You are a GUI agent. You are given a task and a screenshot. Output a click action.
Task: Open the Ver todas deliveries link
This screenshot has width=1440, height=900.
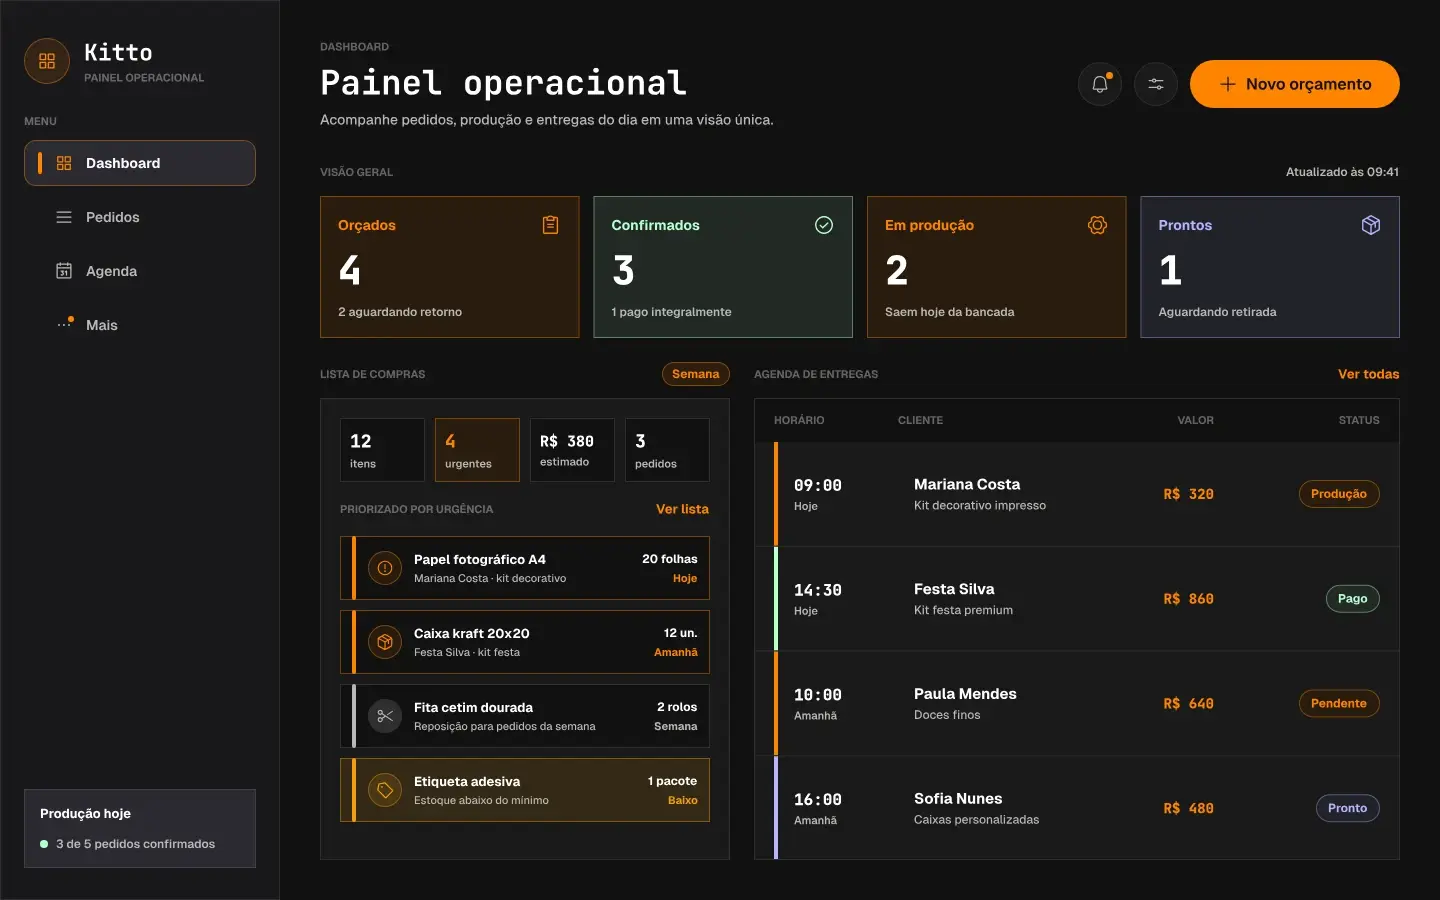click(1369, 374)
